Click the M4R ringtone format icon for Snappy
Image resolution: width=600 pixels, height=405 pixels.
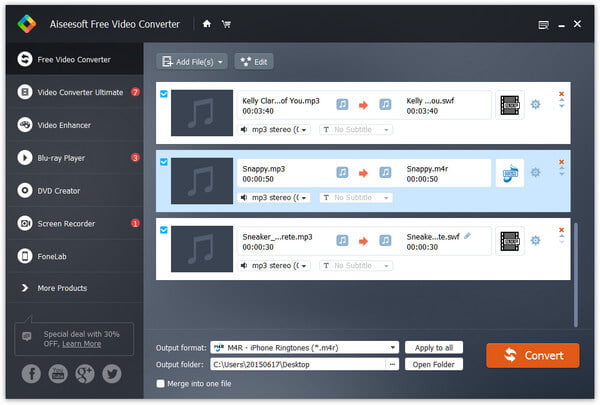510,173
